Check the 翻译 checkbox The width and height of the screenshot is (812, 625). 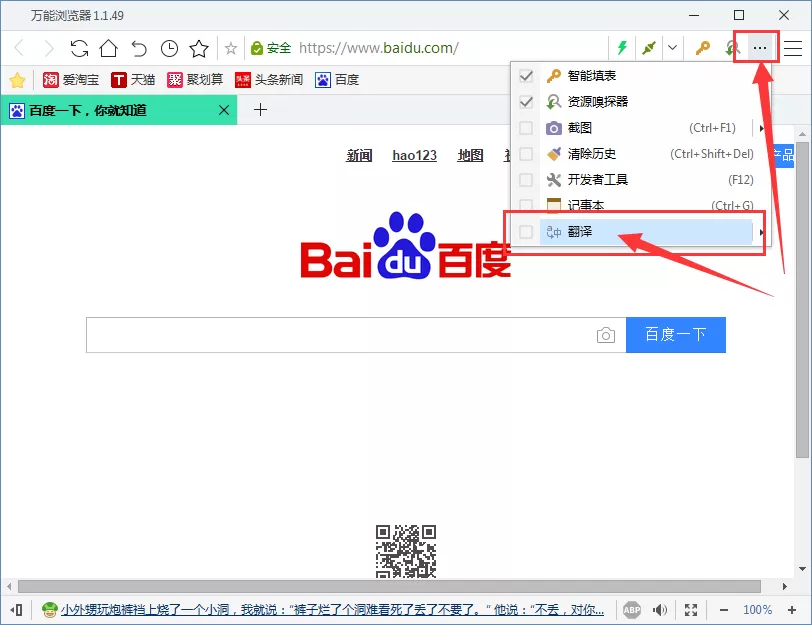click(526, 232)
